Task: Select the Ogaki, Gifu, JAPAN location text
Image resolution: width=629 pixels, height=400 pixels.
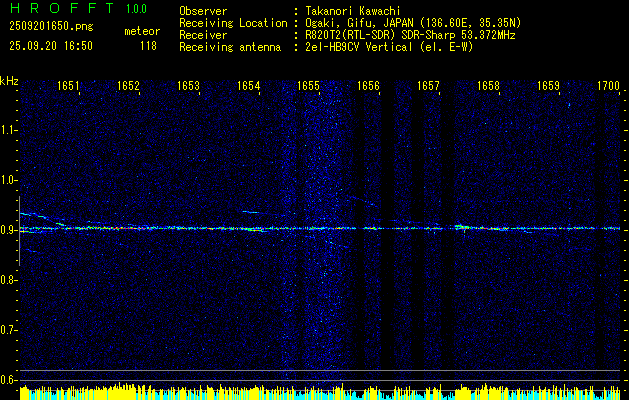Action: coord(413,23)
